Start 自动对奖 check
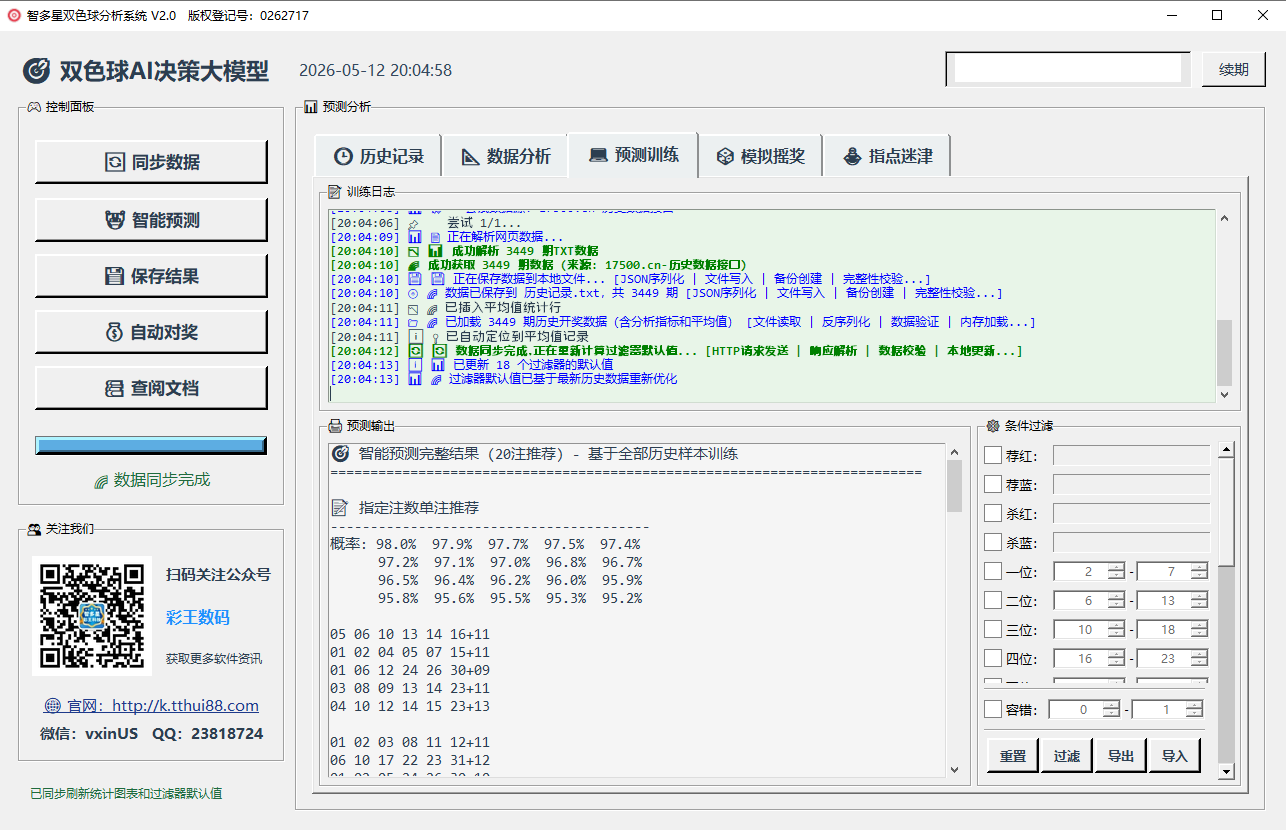 pyautogui.click(x=151, y=332)
